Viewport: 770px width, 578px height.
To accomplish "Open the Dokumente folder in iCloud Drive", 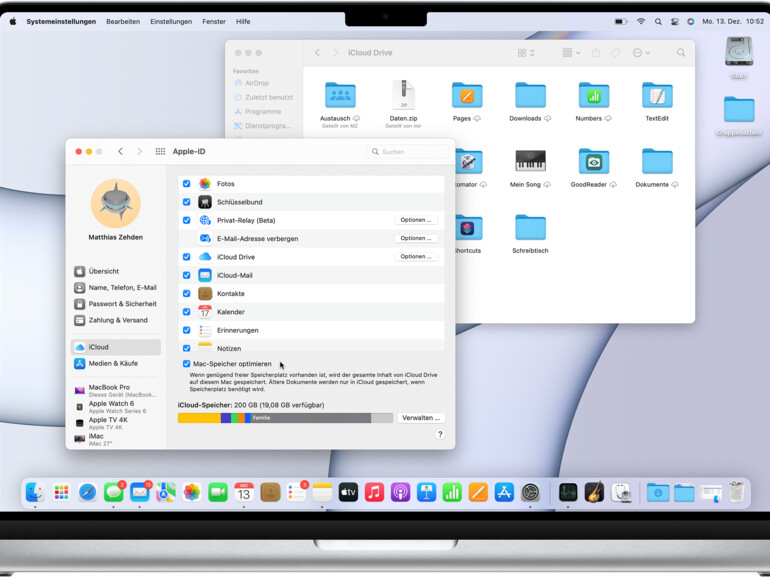I will point(657,161).
